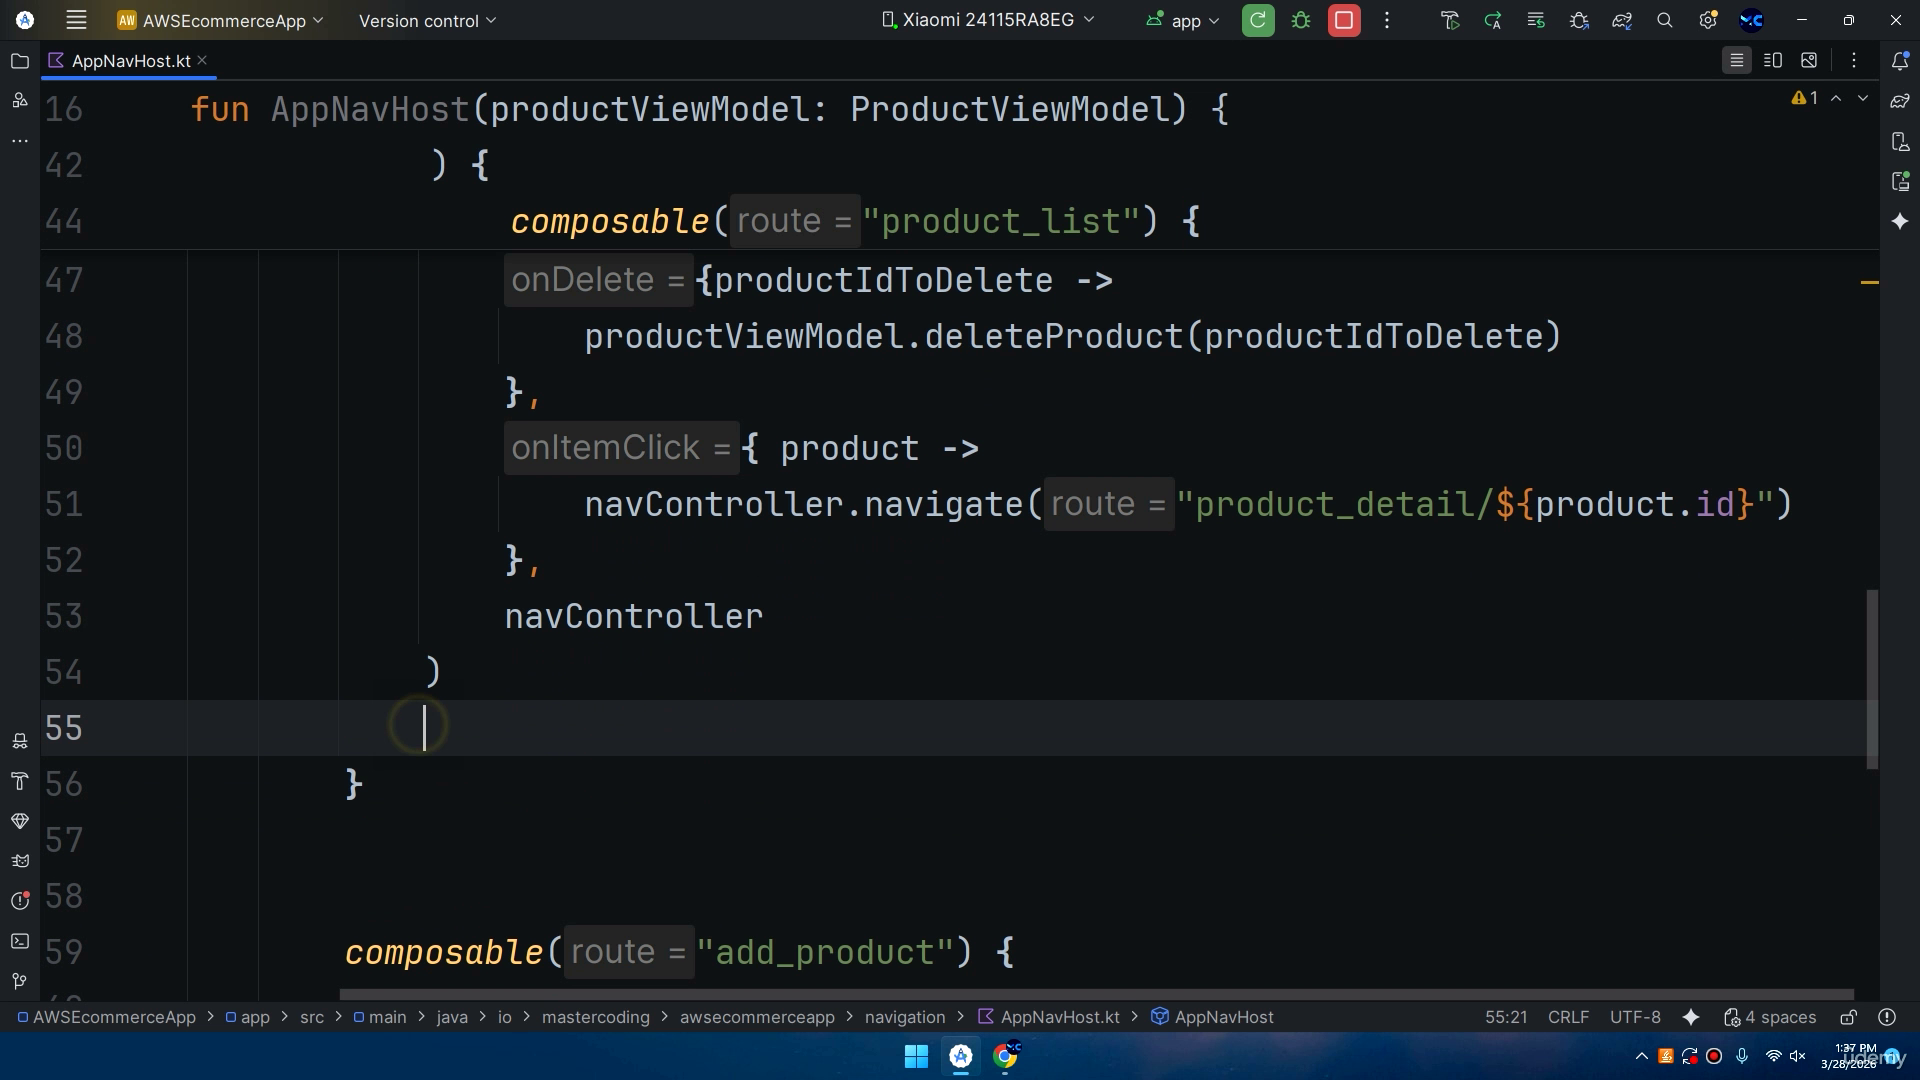Image resolution: width=1920 pixels, height=1080 pixels.
Task: Close the AppNavHost.kt tab
Action: click(x=202, y=60)
